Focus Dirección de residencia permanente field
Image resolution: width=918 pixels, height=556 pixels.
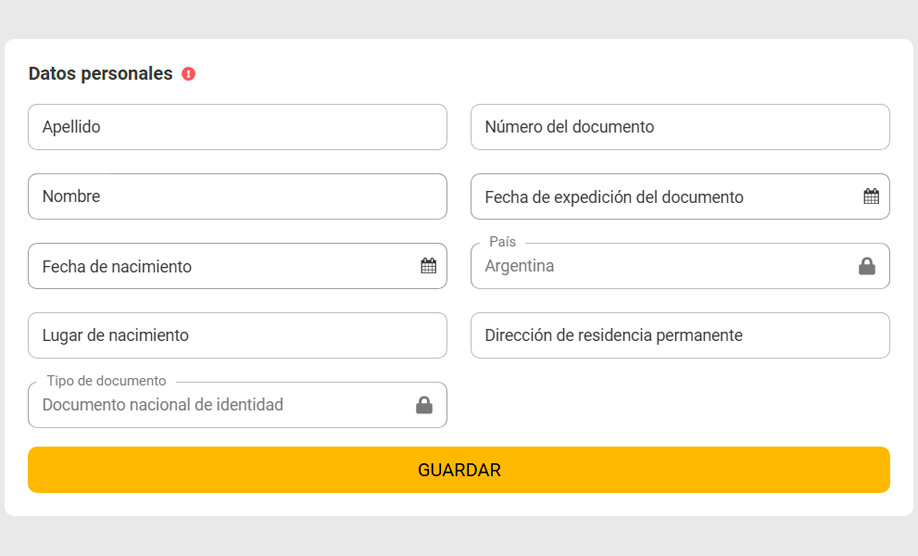pos(680,336)
